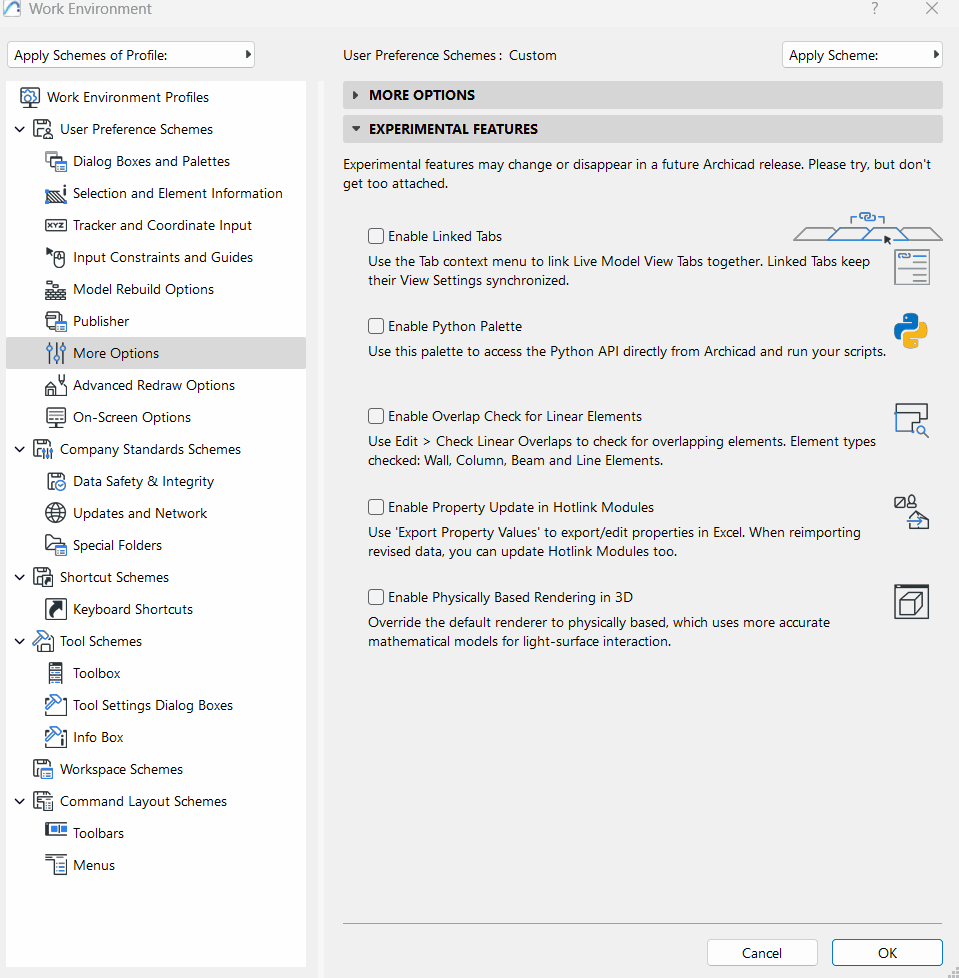
Task: Click Updates and Network globe icon
Action: pyautogui.click(x=55, y=513)
